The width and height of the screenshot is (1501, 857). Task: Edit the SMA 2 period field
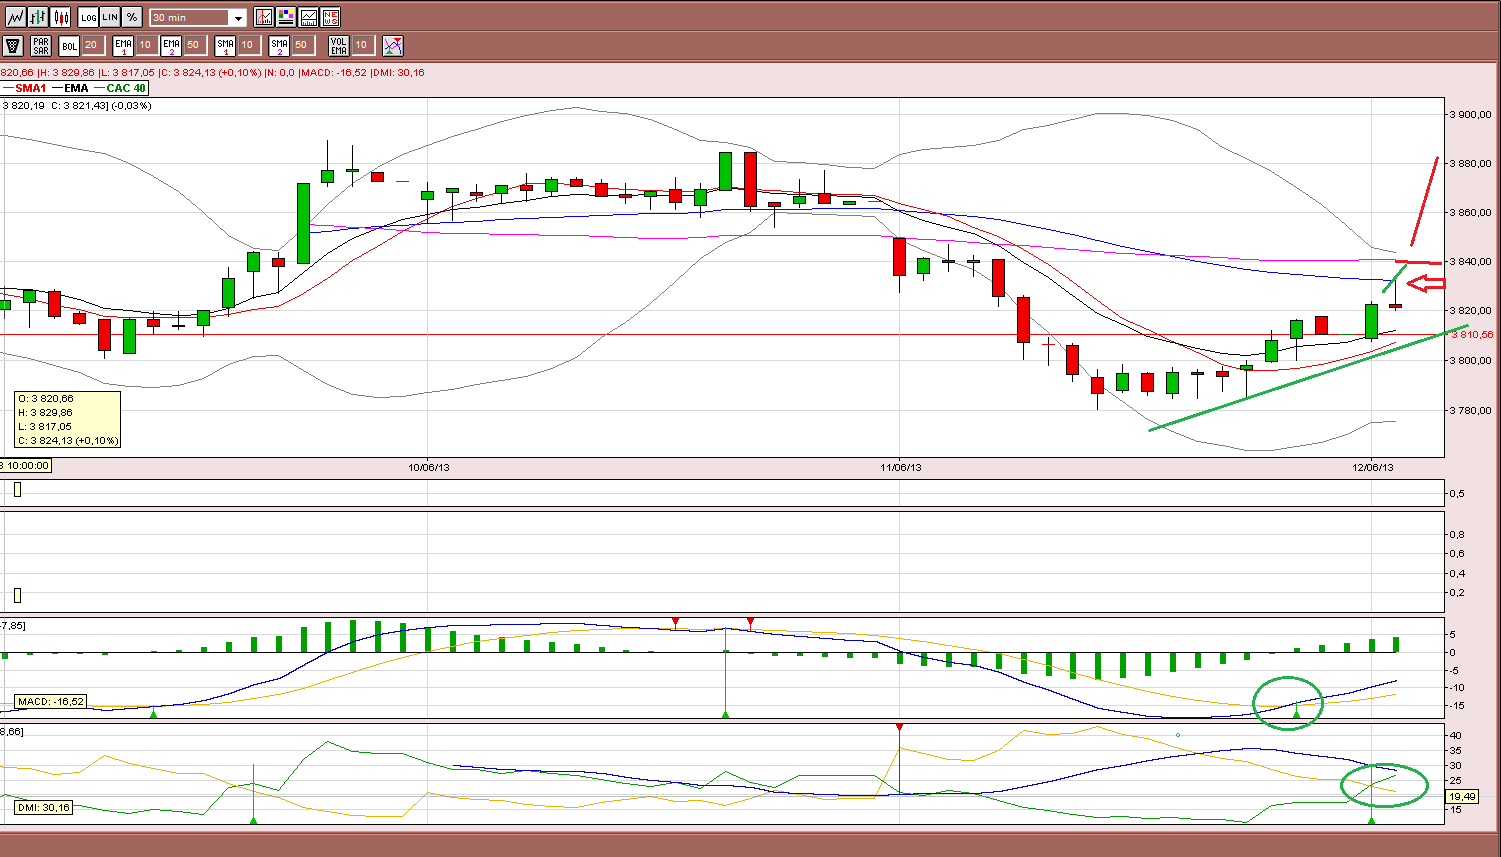click(302, 45)
